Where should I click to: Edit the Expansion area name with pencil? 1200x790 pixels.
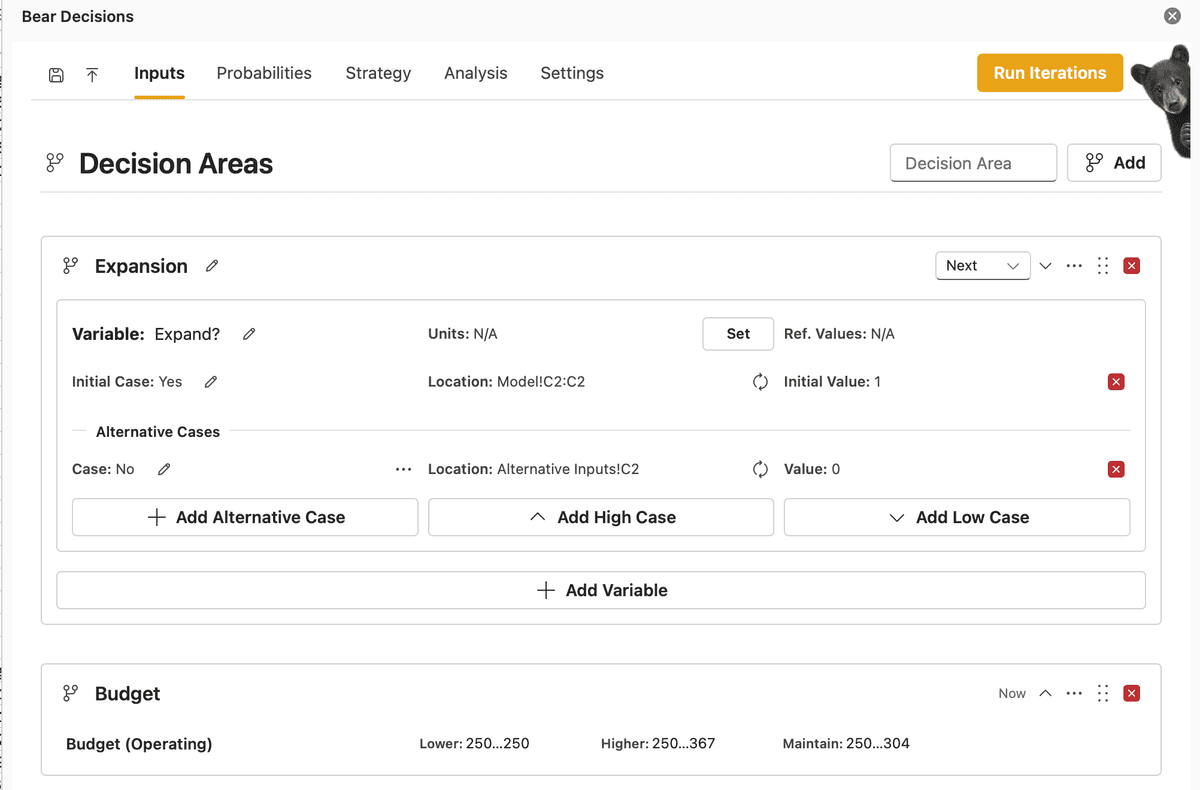[212, 266]
